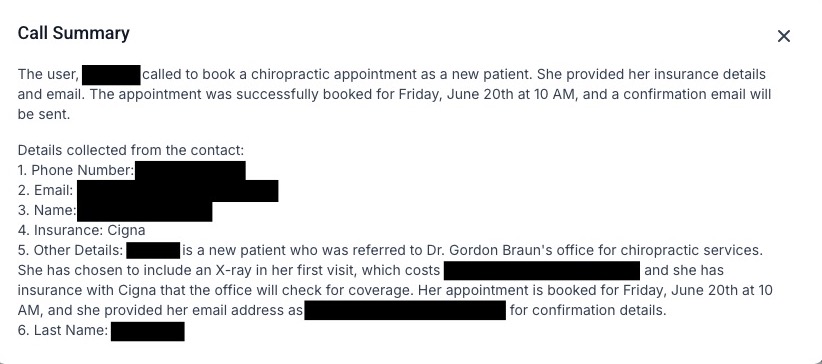Click the redacted value beside "3. Name:"
Image resolution: width=822 pixels, height=364 pixels.
[x=144, y=211]
